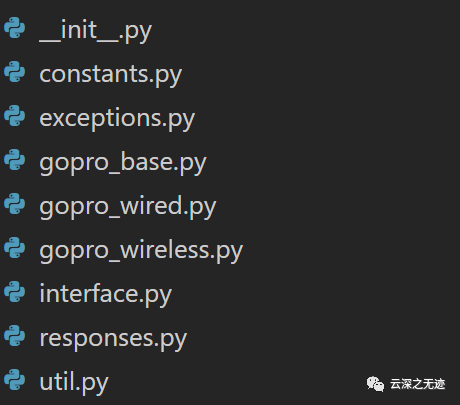Click Python icon beside gopro_wired.py
The image size is (460, 405).
pos(15,203)
